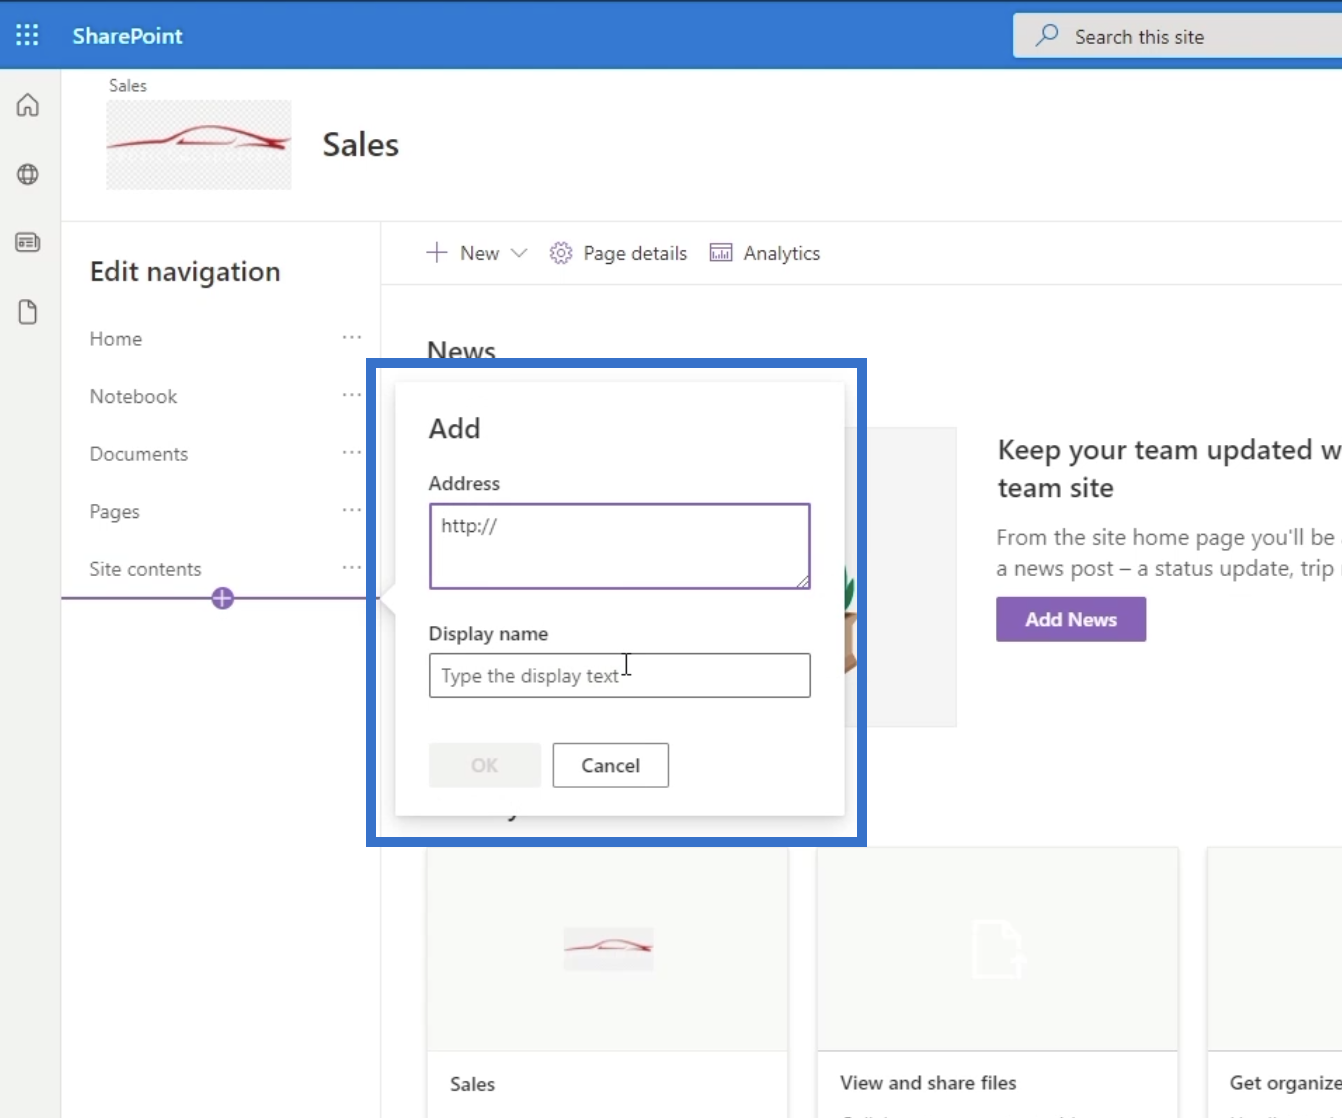Screen dimensions: 1342x1118
Task: Click the Edit navigation heading
Action: point(185,272)
